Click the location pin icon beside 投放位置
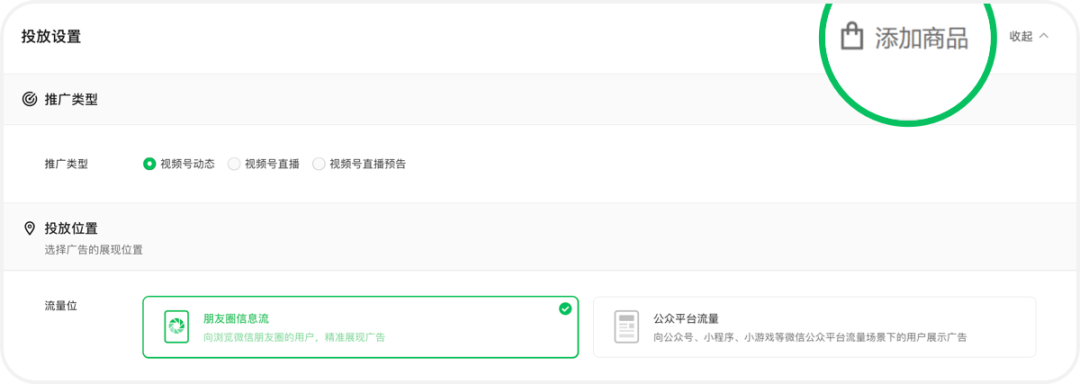The height and width of the screenshot is (384, 1080). (x=29, y=228)
